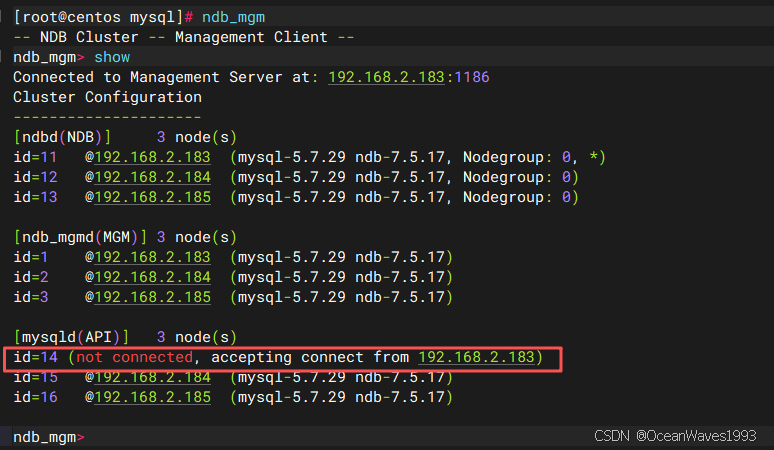
Task: Click the ndb_mgm command on the shell line
Action: (x=233, y=17)
